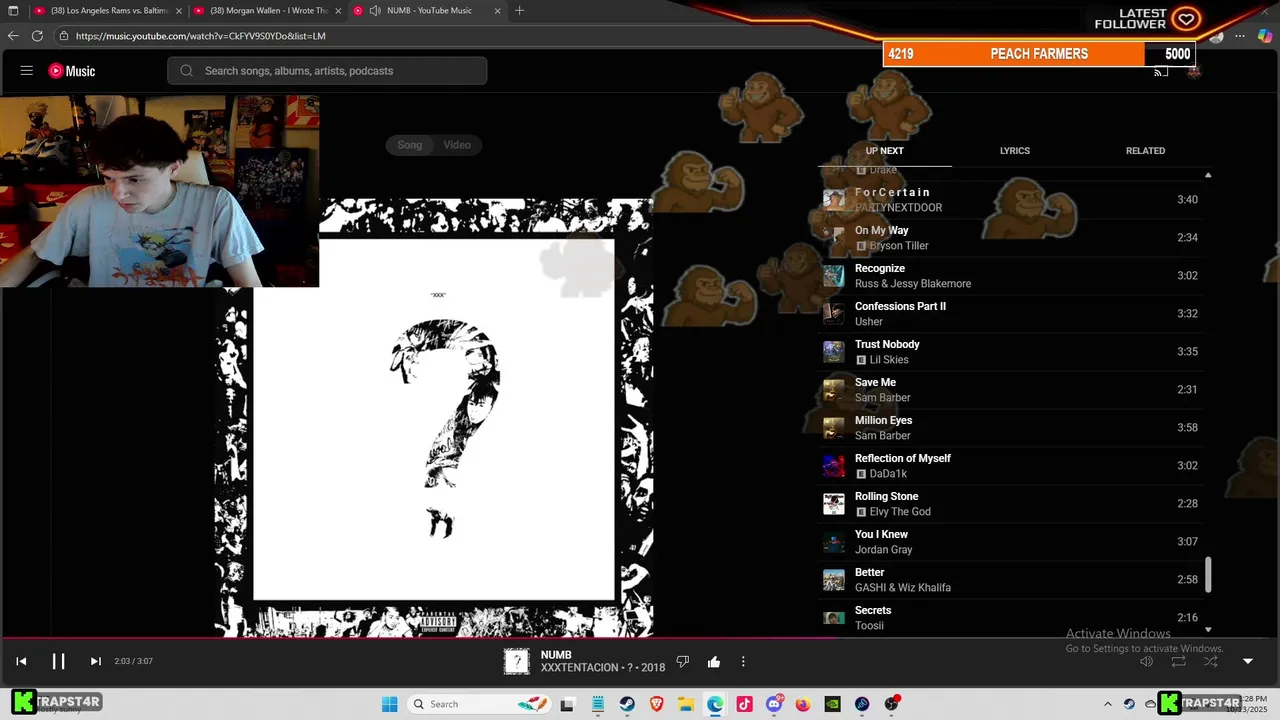Reload the page with the refresh icon
This screenshot has height=720, width=1280.
point(37,36)
